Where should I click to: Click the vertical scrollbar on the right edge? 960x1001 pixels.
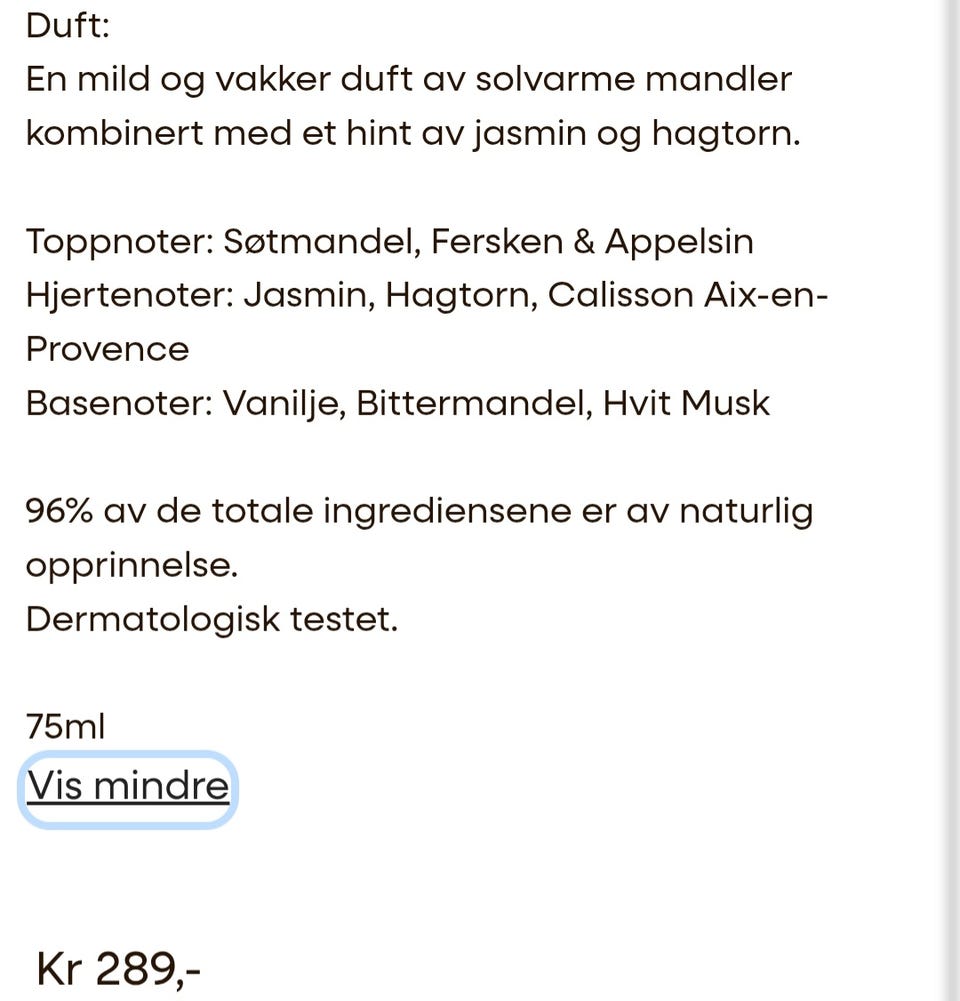pyautogui.click(x=951, y=500)
